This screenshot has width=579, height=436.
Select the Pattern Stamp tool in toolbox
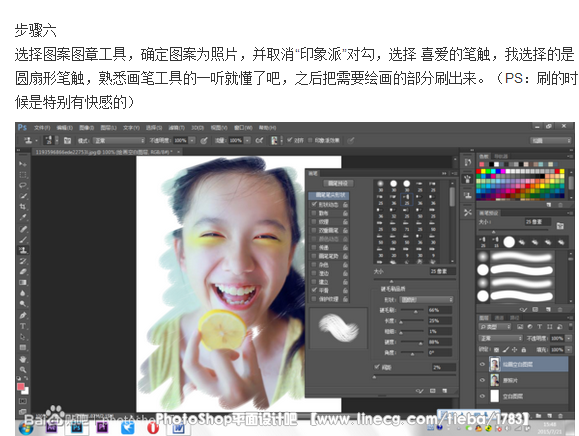tap(23, 250)
